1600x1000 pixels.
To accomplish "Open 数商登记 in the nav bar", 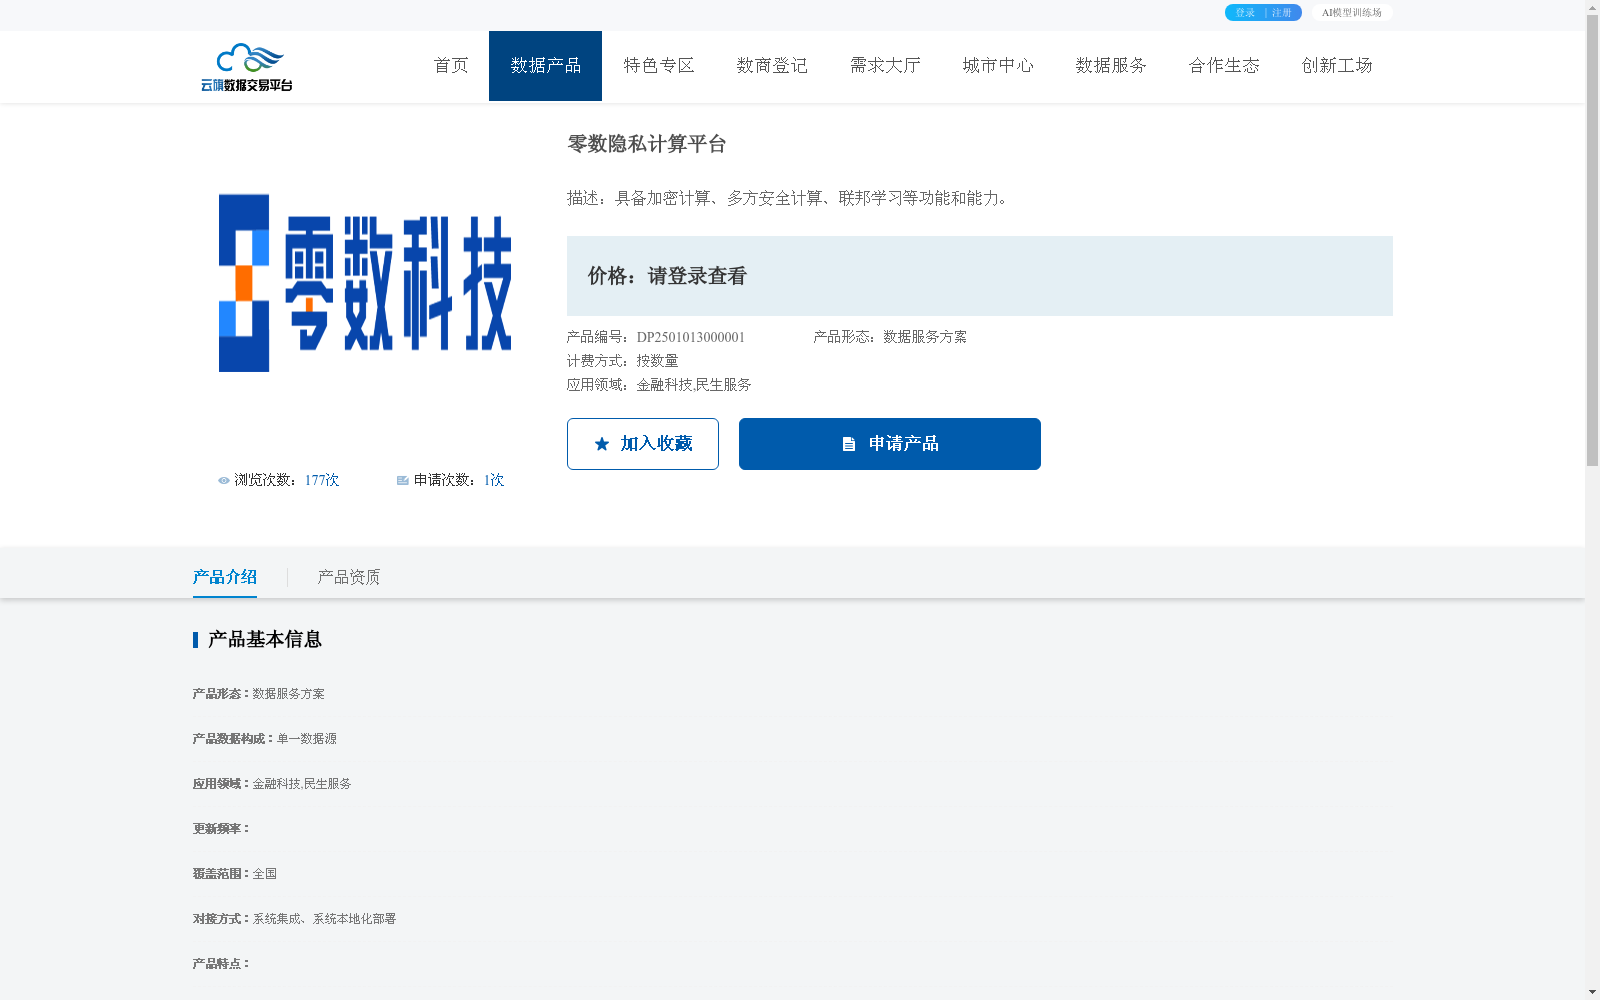I will pyautogui.click(x=772, y=66).
